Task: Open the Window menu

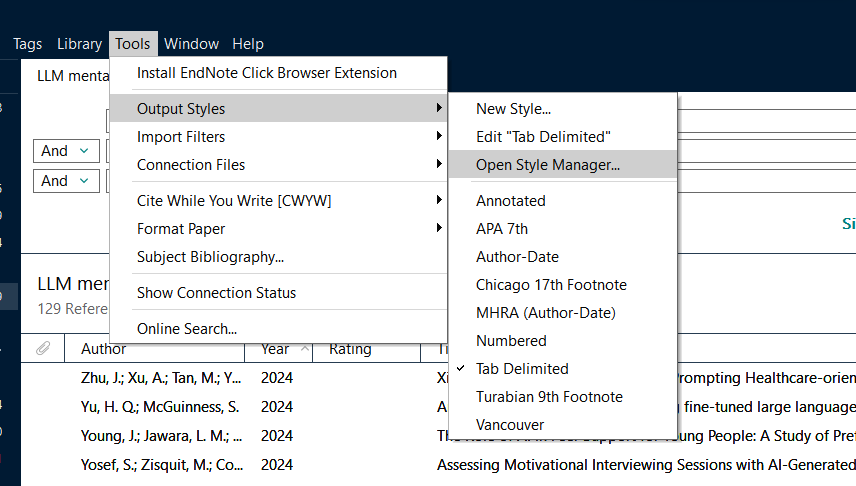Action: [x=191, y=44]
